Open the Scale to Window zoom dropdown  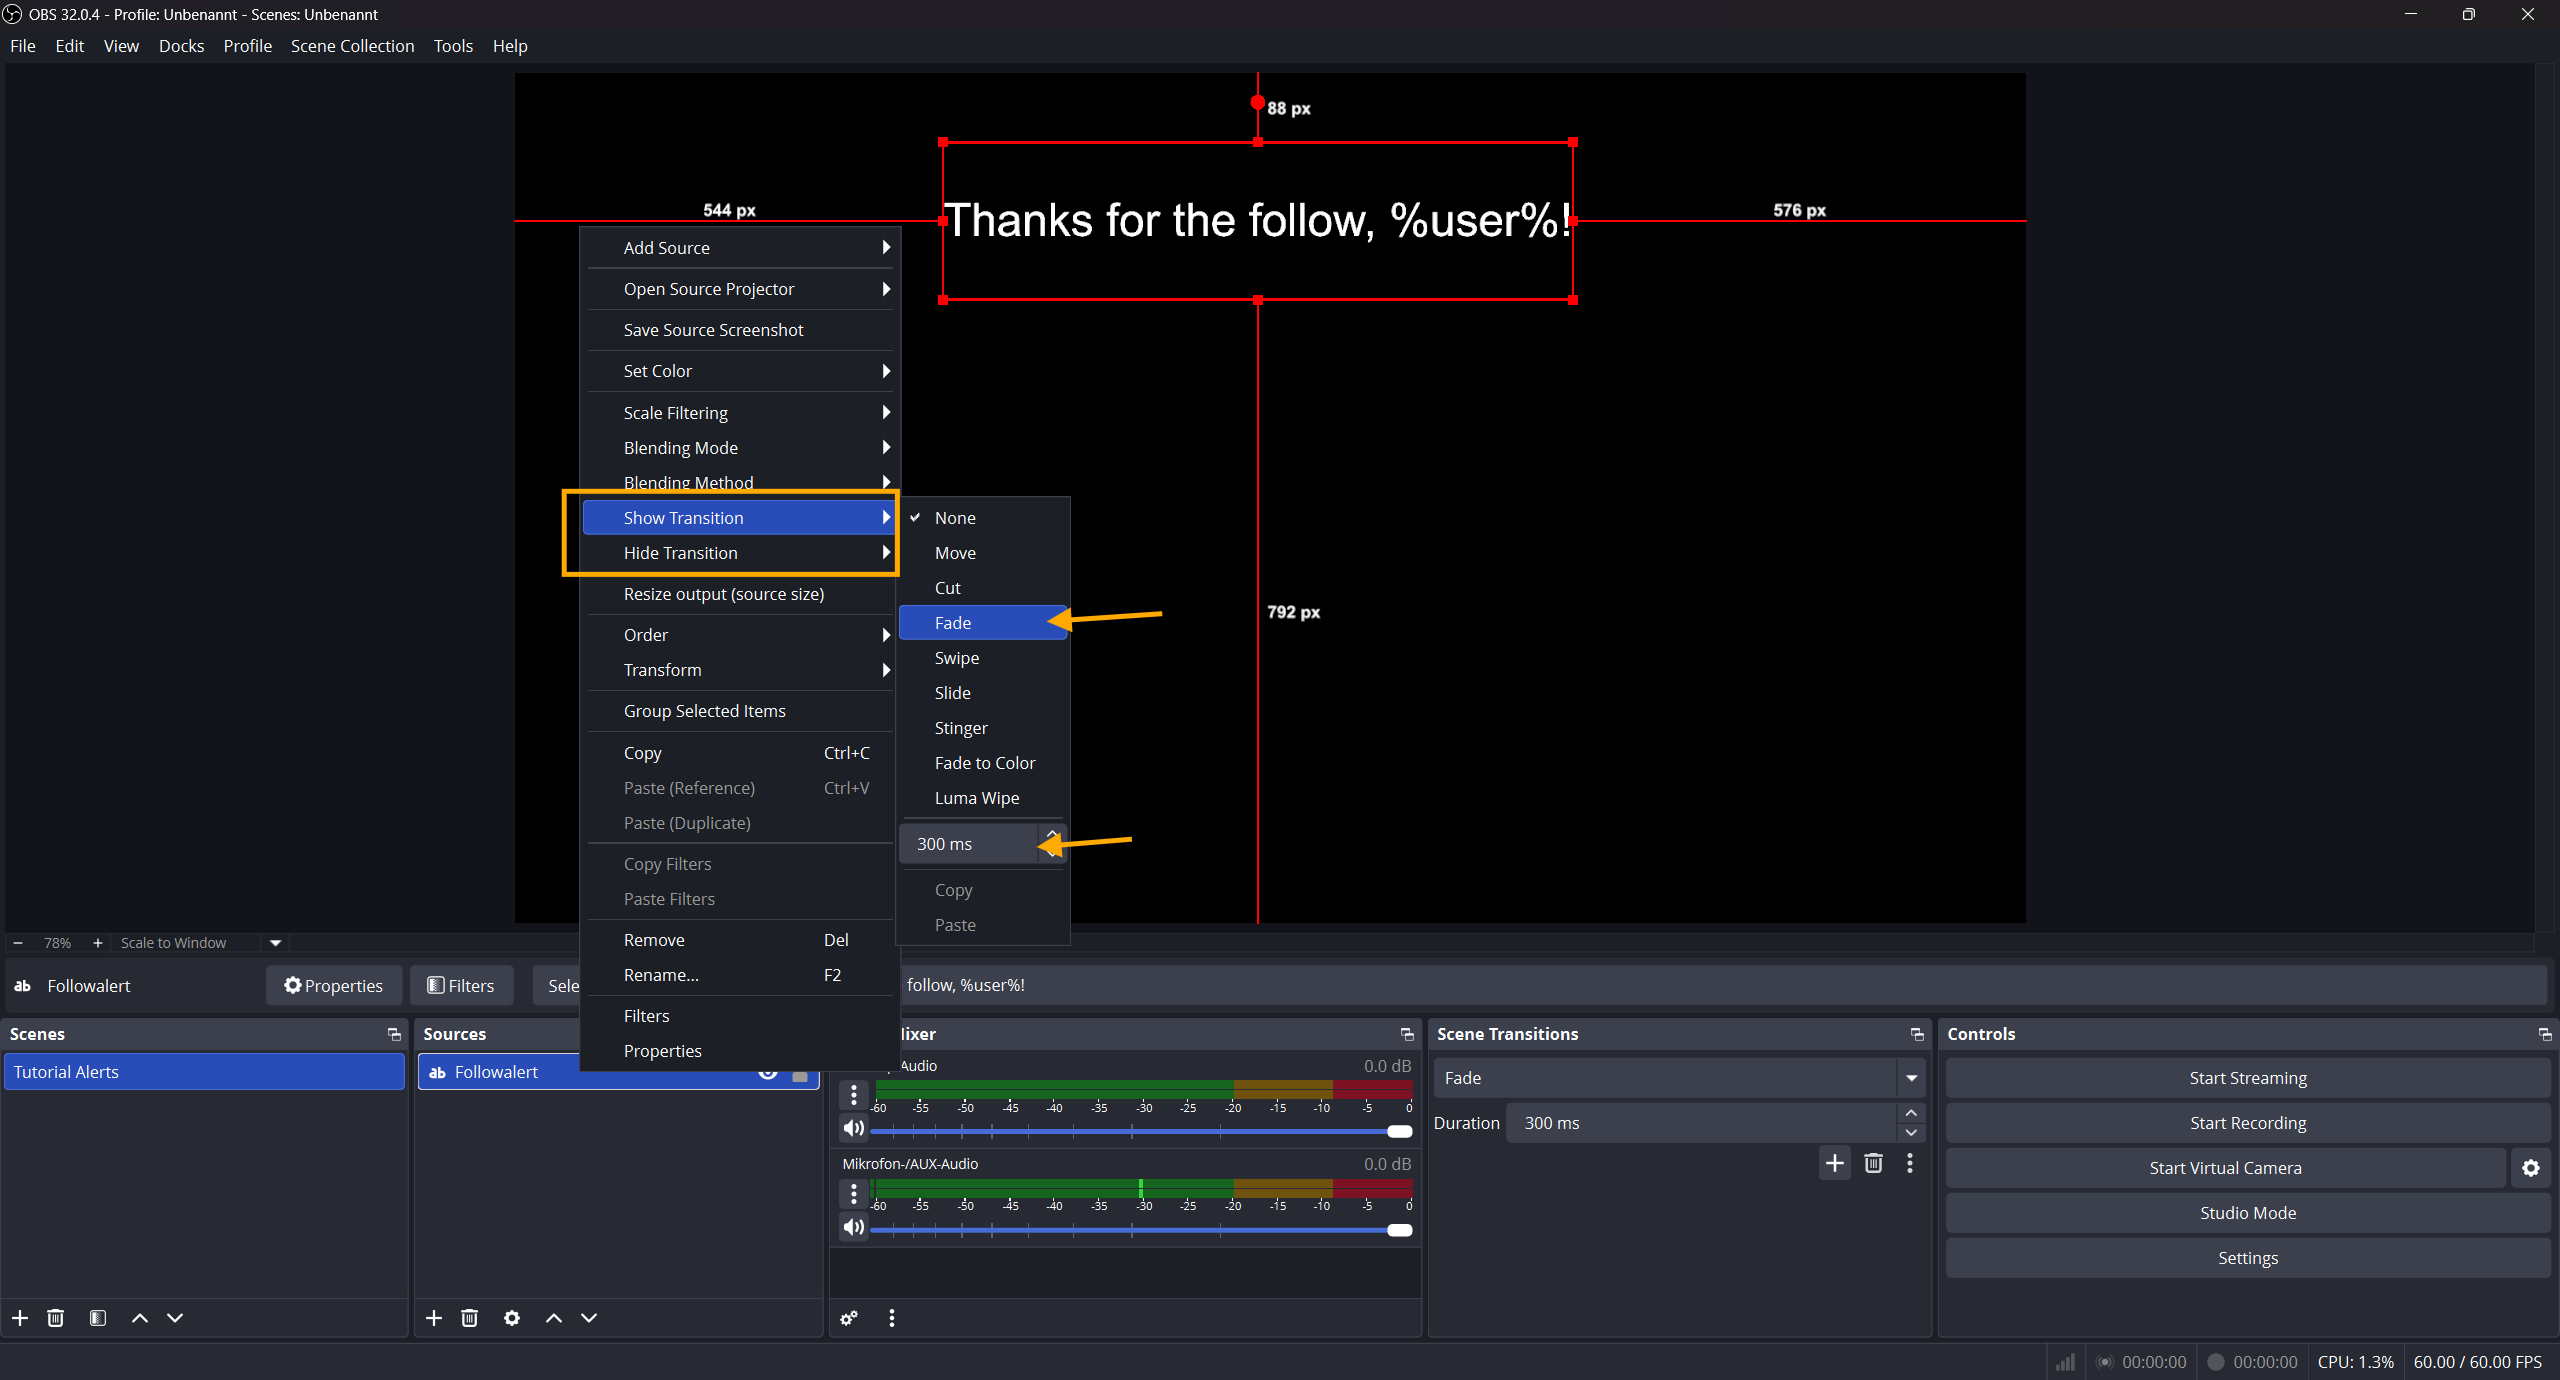[275, 943]
